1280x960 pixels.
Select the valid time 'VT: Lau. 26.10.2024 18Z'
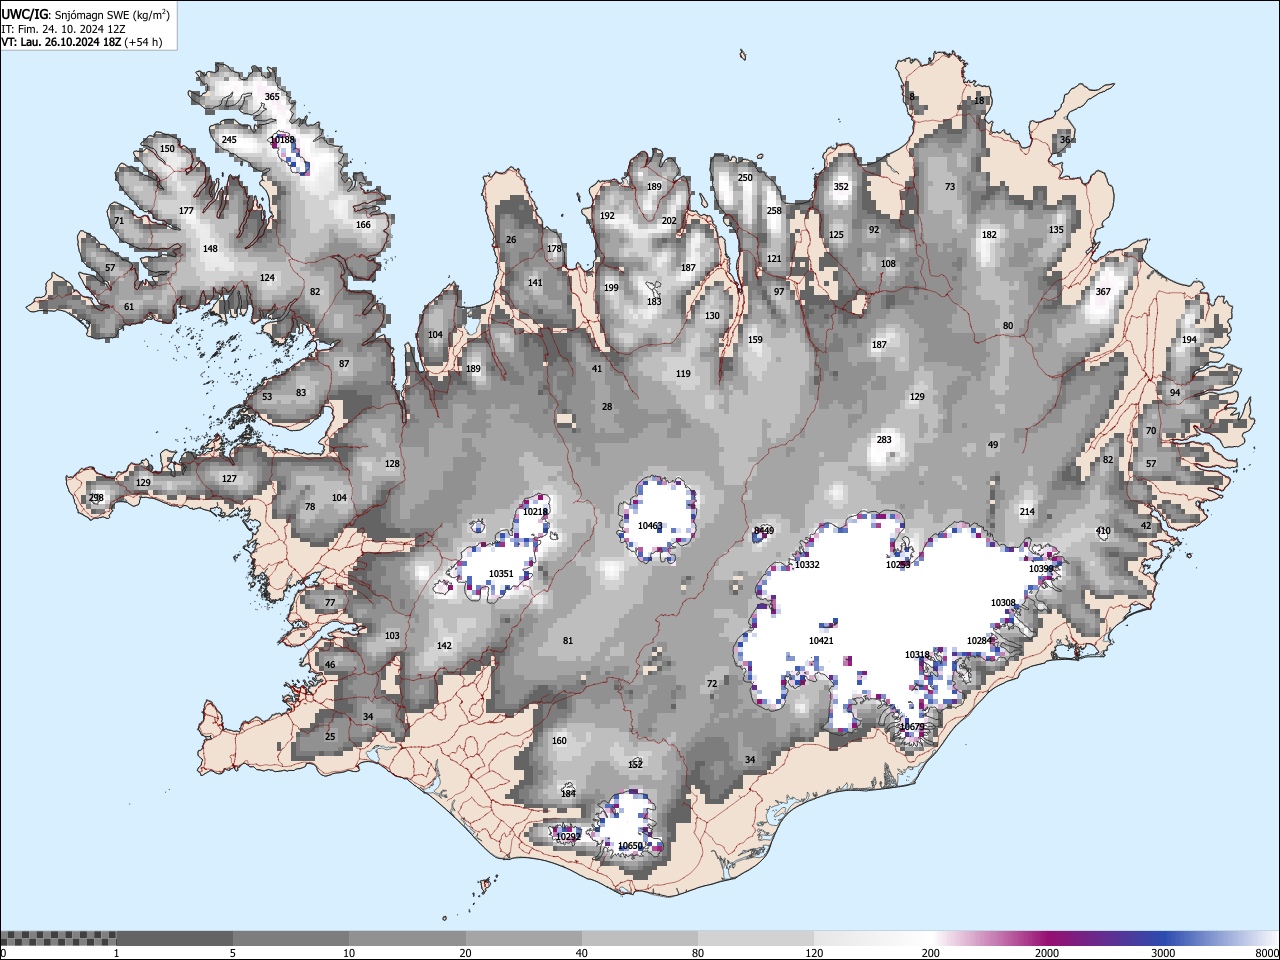click(x=61, y=42)
